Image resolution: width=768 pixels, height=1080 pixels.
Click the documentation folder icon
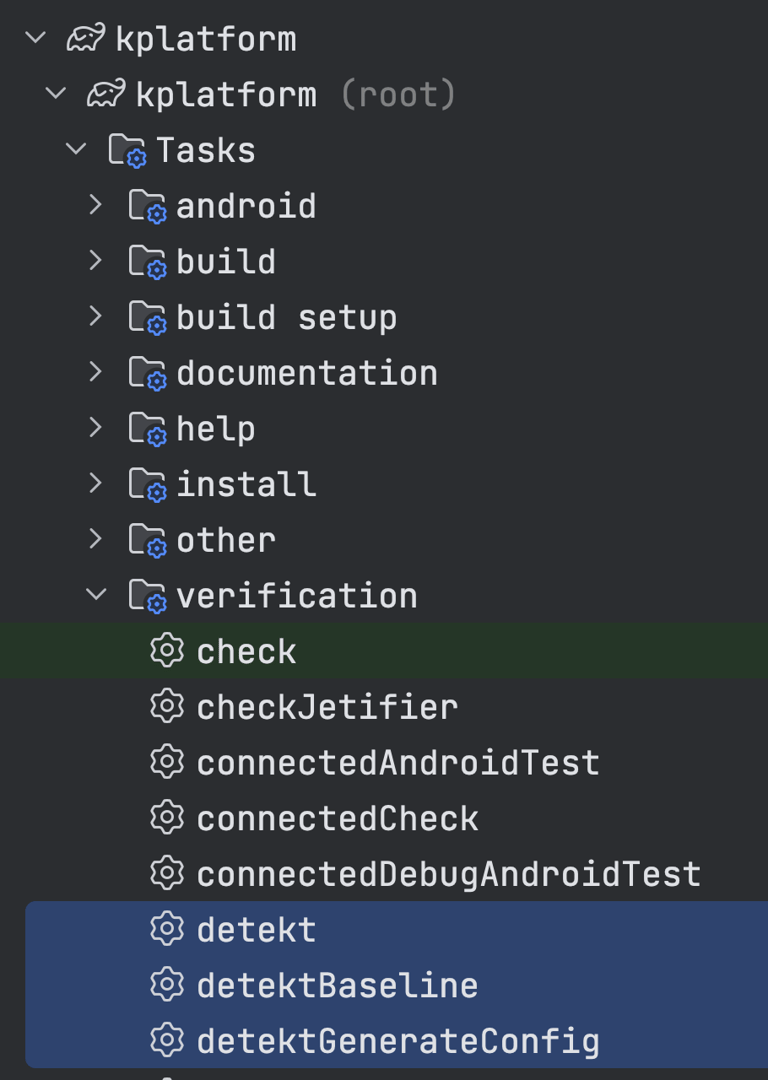[147, 373]
